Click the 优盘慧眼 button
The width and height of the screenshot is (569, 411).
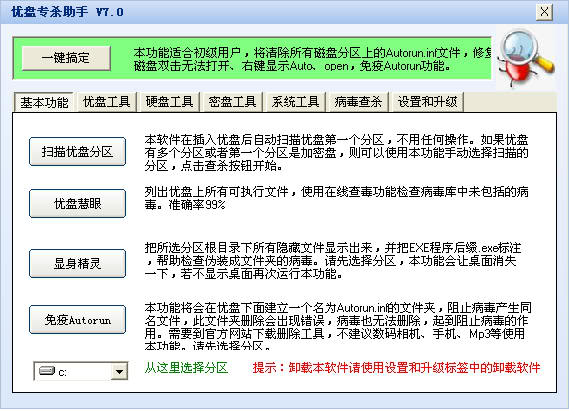click(x=77, y=204)
